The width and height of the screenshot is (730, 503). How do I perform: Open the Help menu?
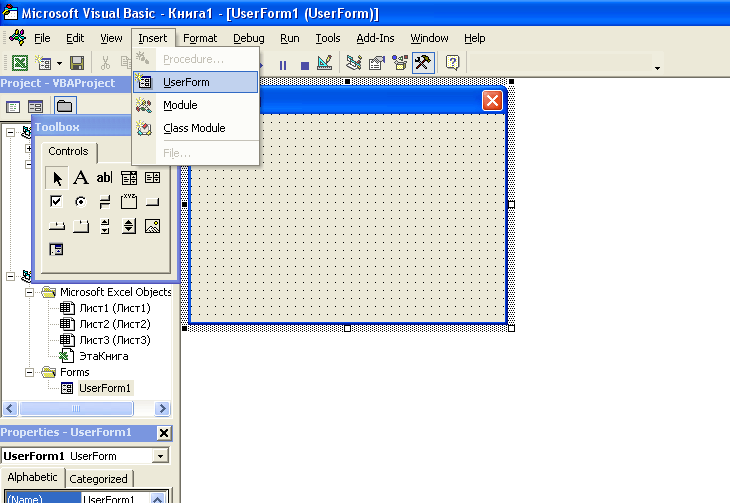(x=474, y=38)
